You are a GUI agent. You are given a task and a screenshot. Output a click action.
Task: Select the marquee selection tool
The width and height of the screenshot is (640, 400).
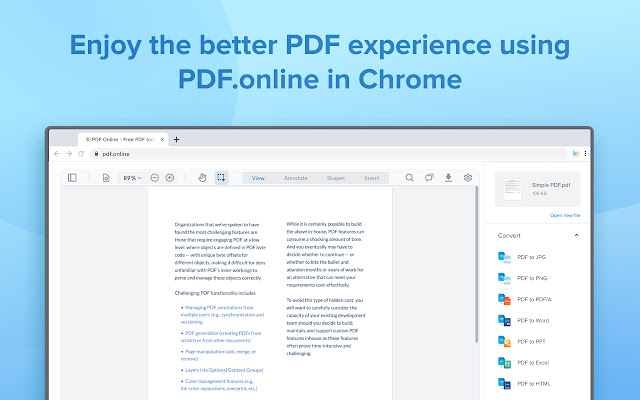pyautogui.click(x=221, y=178)
